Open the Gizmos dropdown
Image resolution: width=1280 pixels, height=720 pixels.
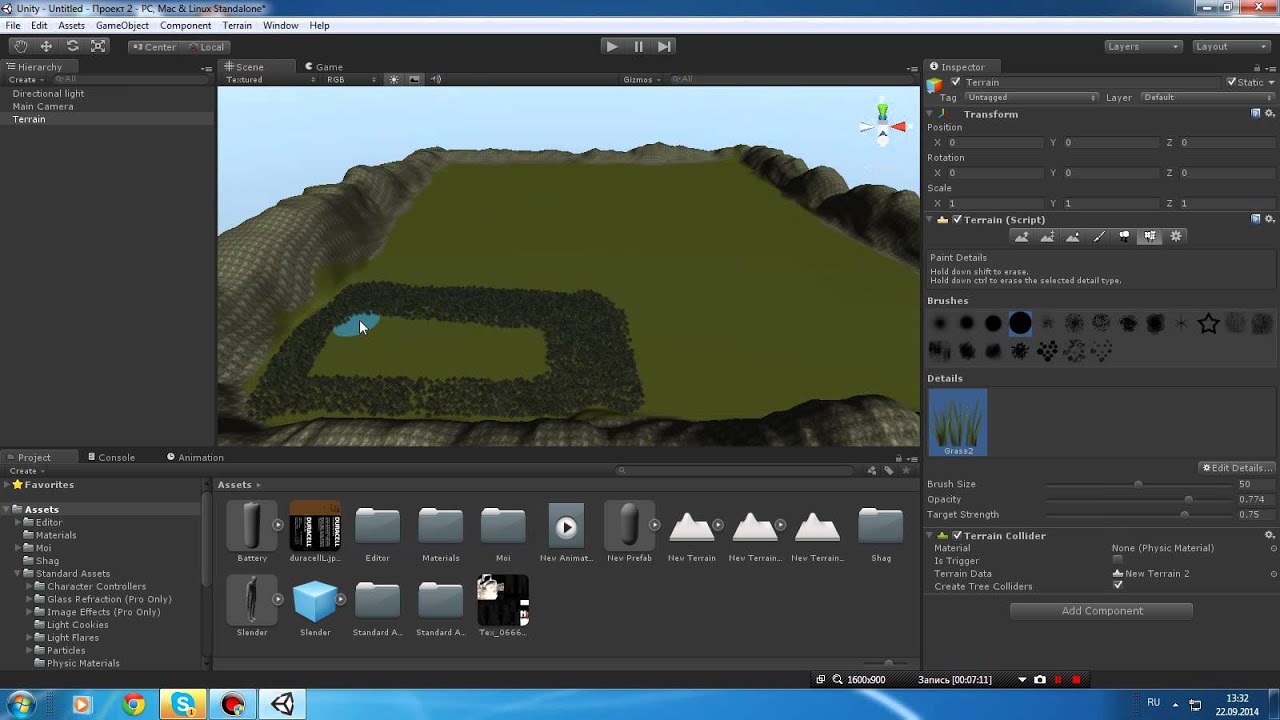coord(641,79)
